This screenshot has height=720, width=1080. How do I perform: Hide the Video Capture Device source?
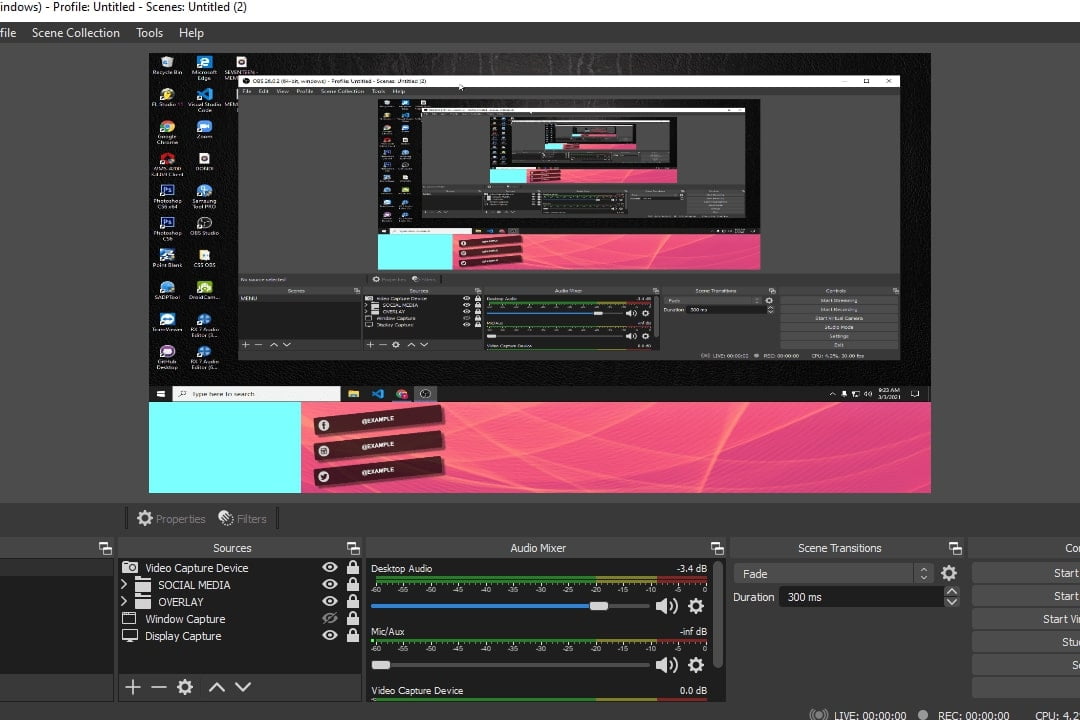(x=330, y=567)
